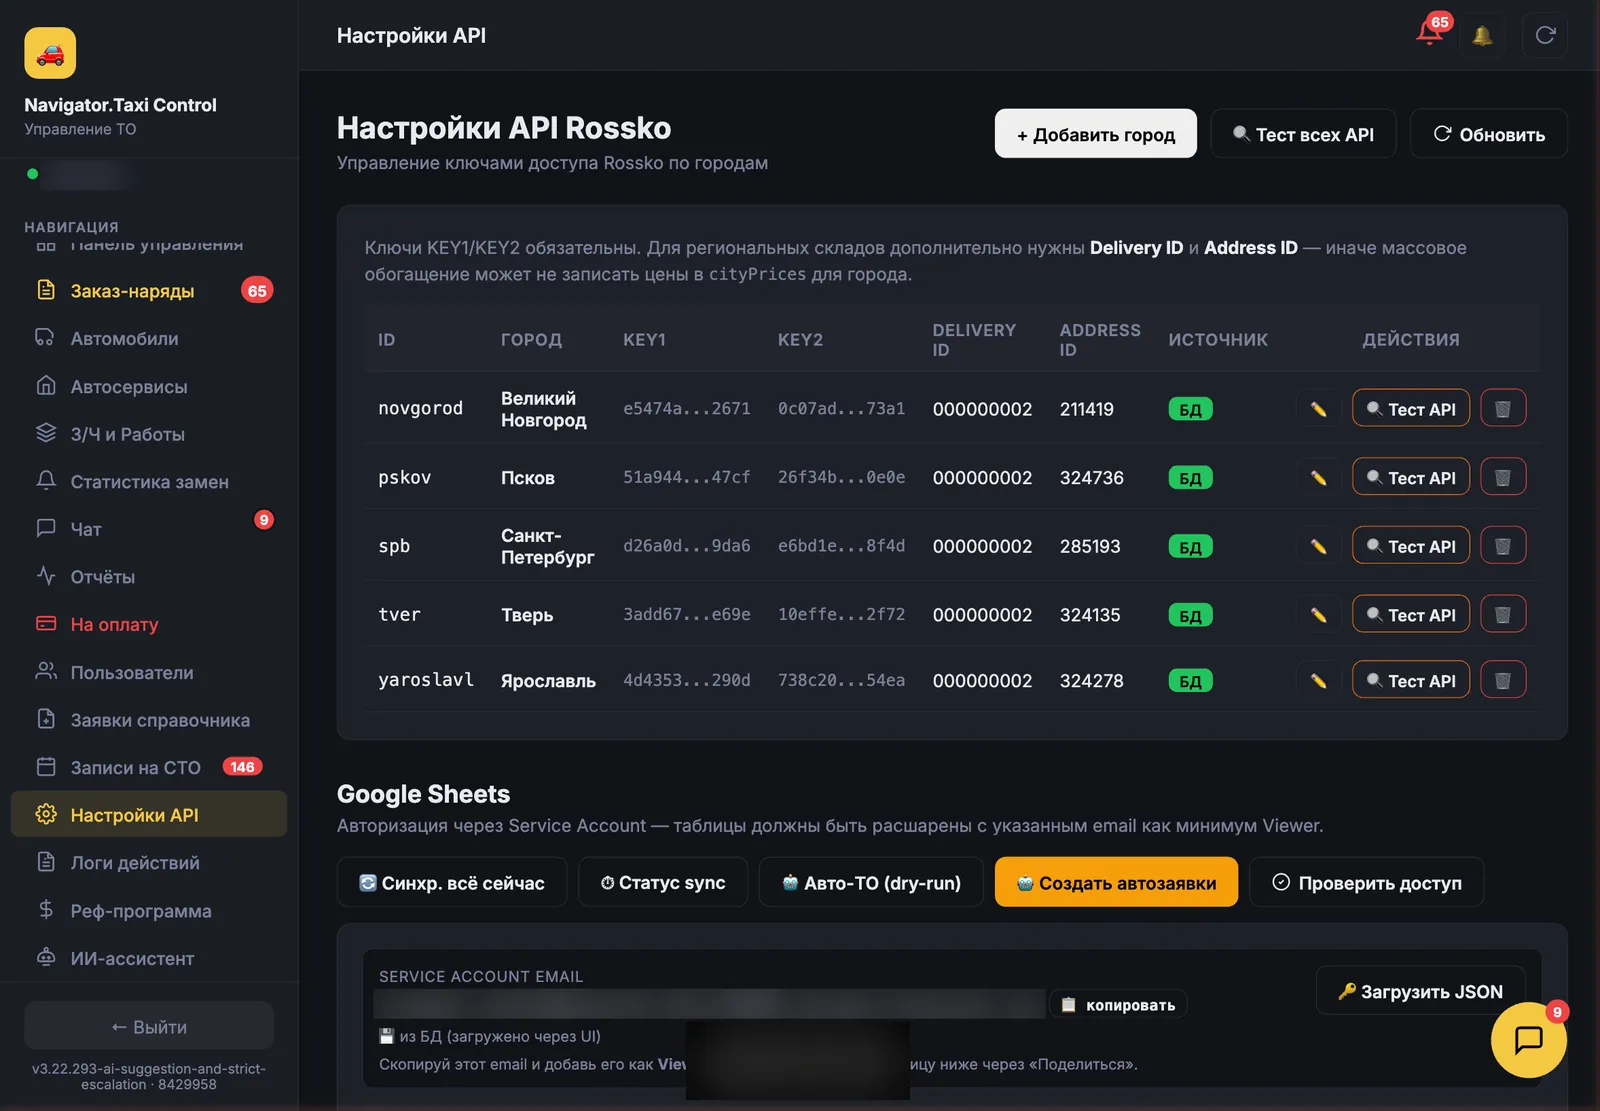1600x1111 pixels.
Task: Open Реф-программа page
Action: coord(149,911)
